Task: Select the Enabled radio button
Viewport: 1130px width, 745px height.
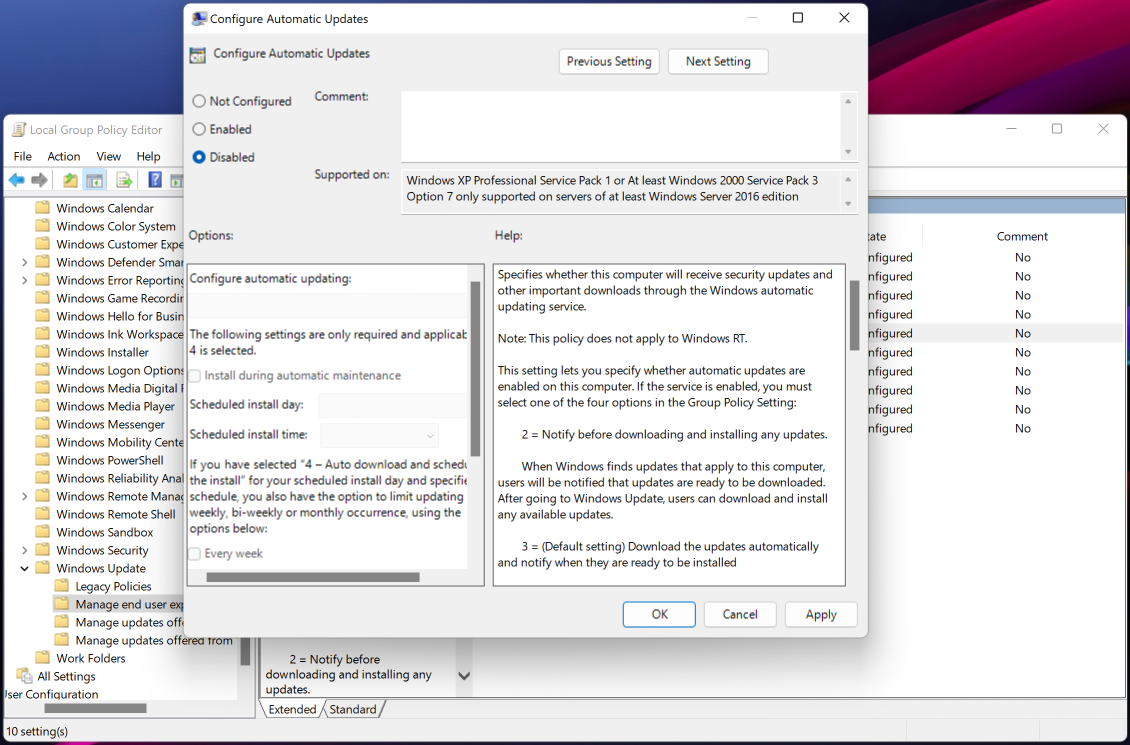Action: (200, 129)
